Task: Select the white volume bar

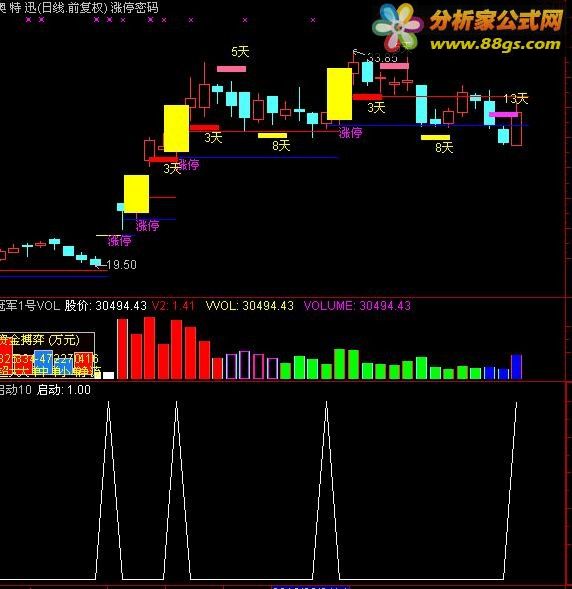Action: [108, 375]
